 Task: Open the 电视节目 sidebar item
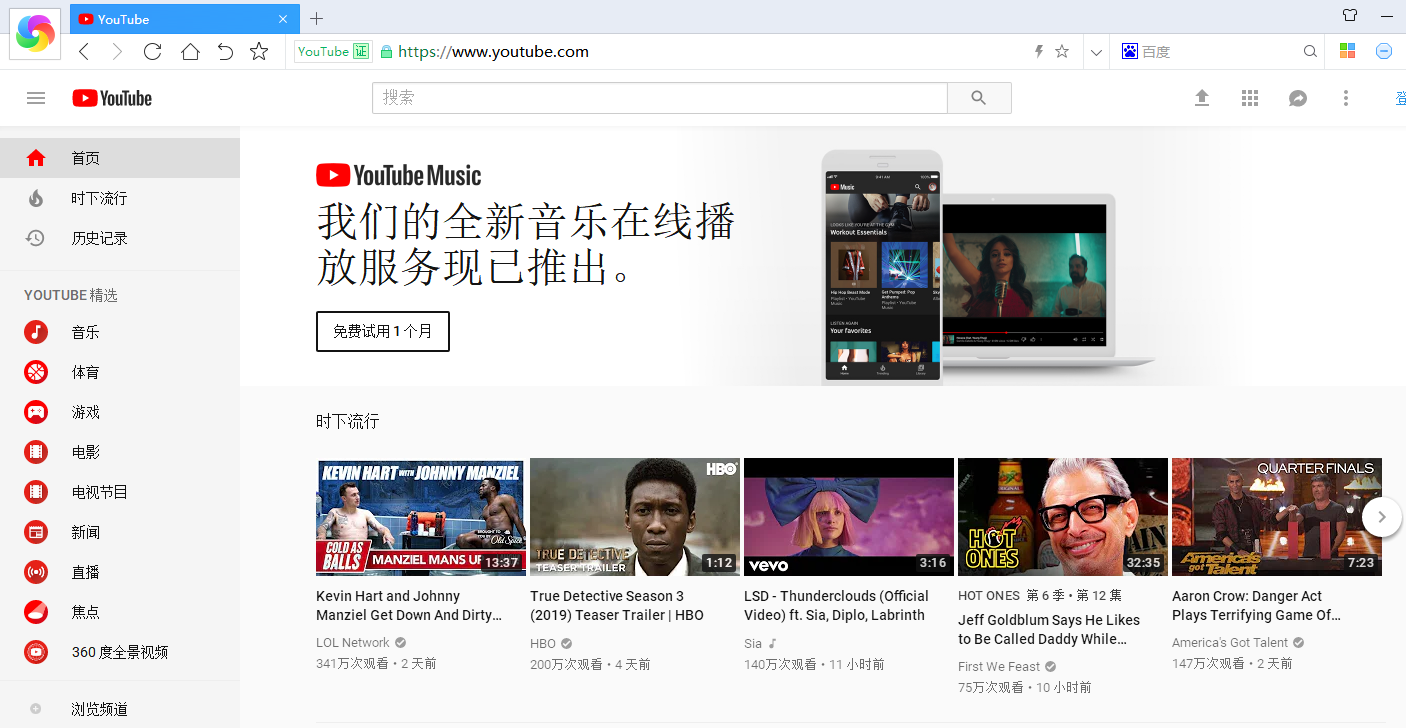point(120,492)
